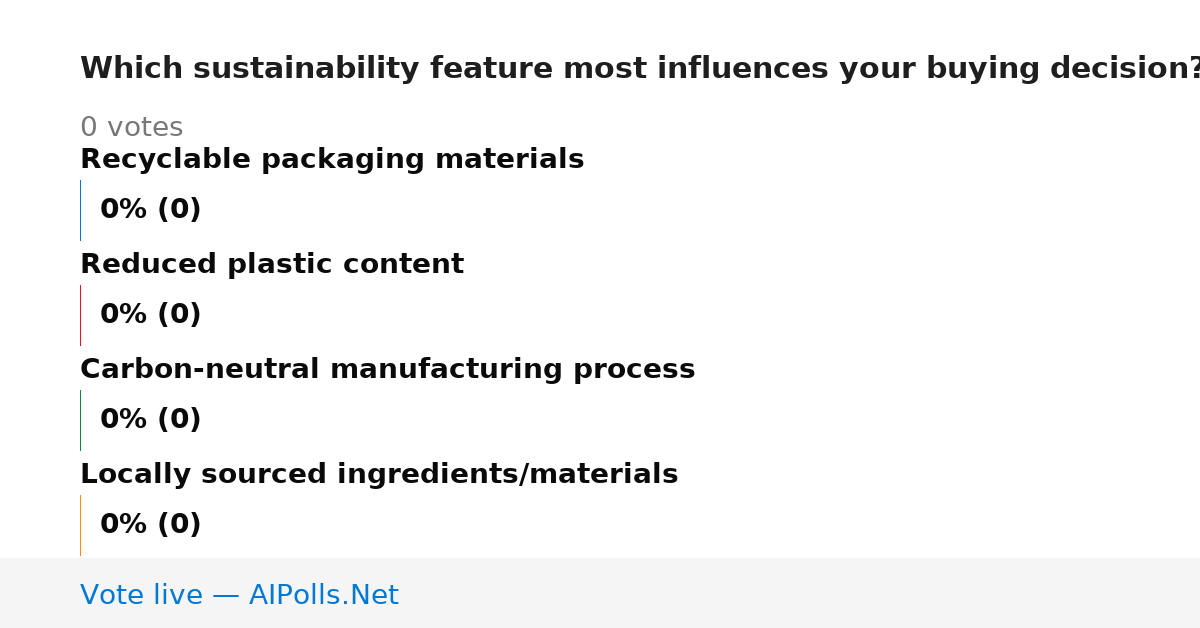Click the orange bar under Locally sourced
This screenshot has height=628, width=1200.
(80, 525)
